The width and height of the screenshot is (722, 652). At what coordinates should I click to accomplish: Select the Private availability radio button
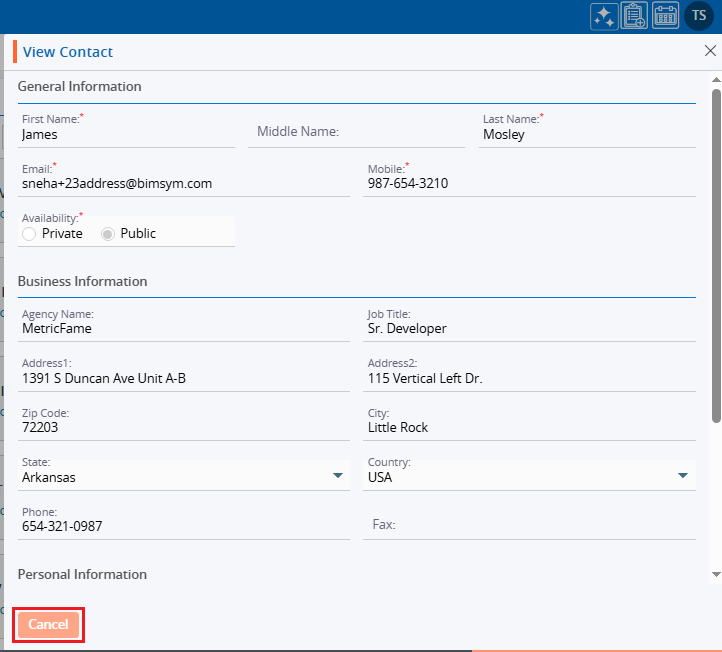(29, 234)
